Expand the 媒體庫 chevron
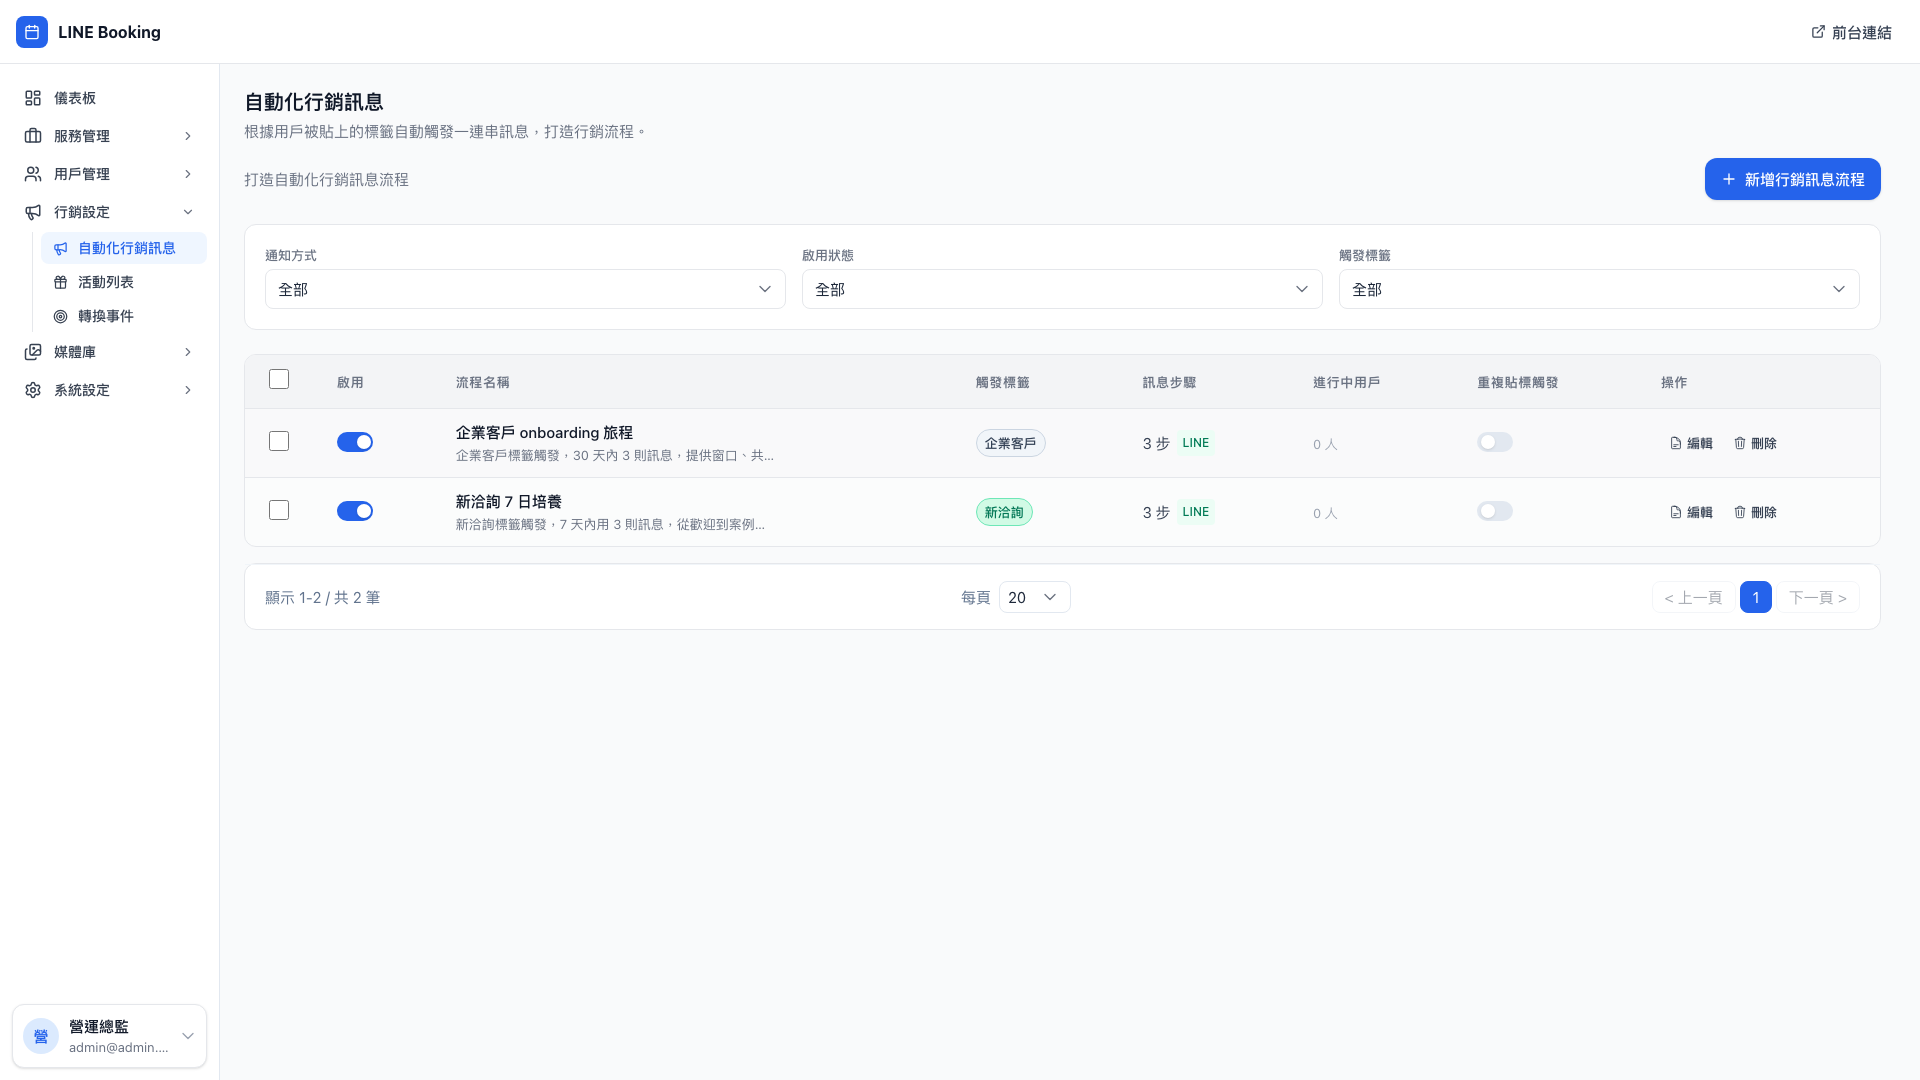 (188, 352)
